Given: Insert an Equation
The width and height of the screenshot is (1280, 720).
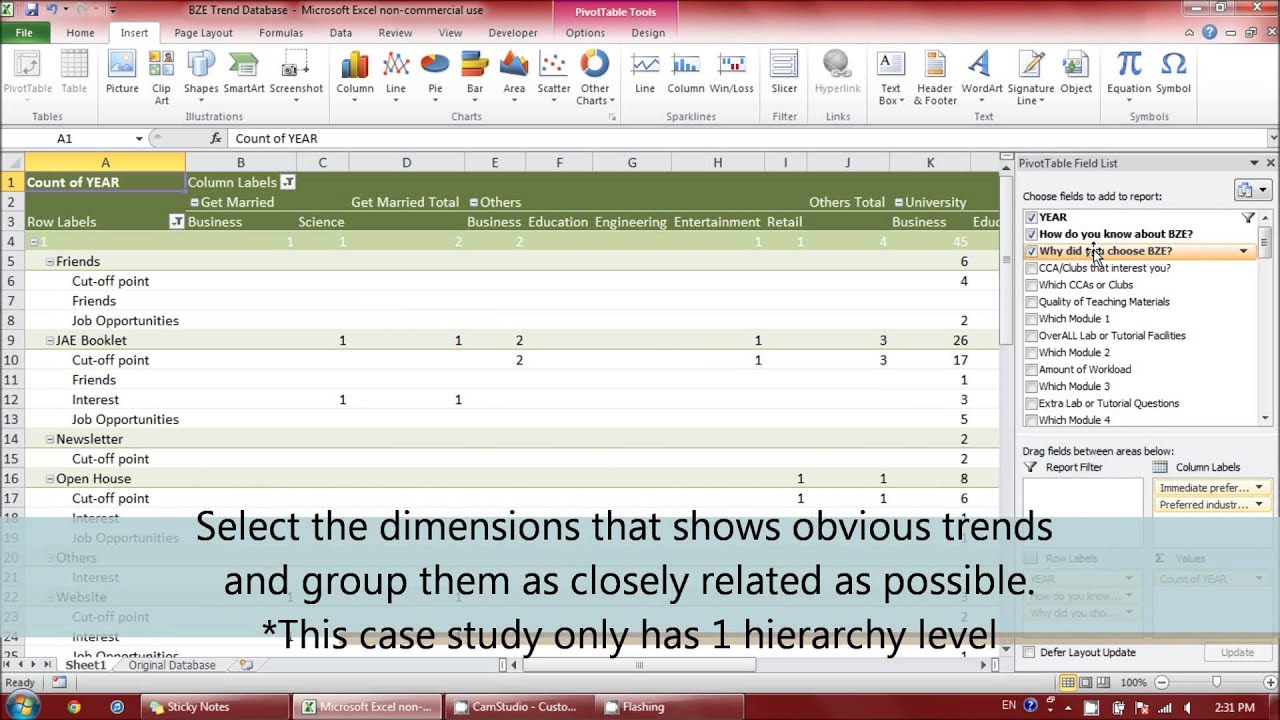Looking at the screenshot, I should (x=1129, y=76).
